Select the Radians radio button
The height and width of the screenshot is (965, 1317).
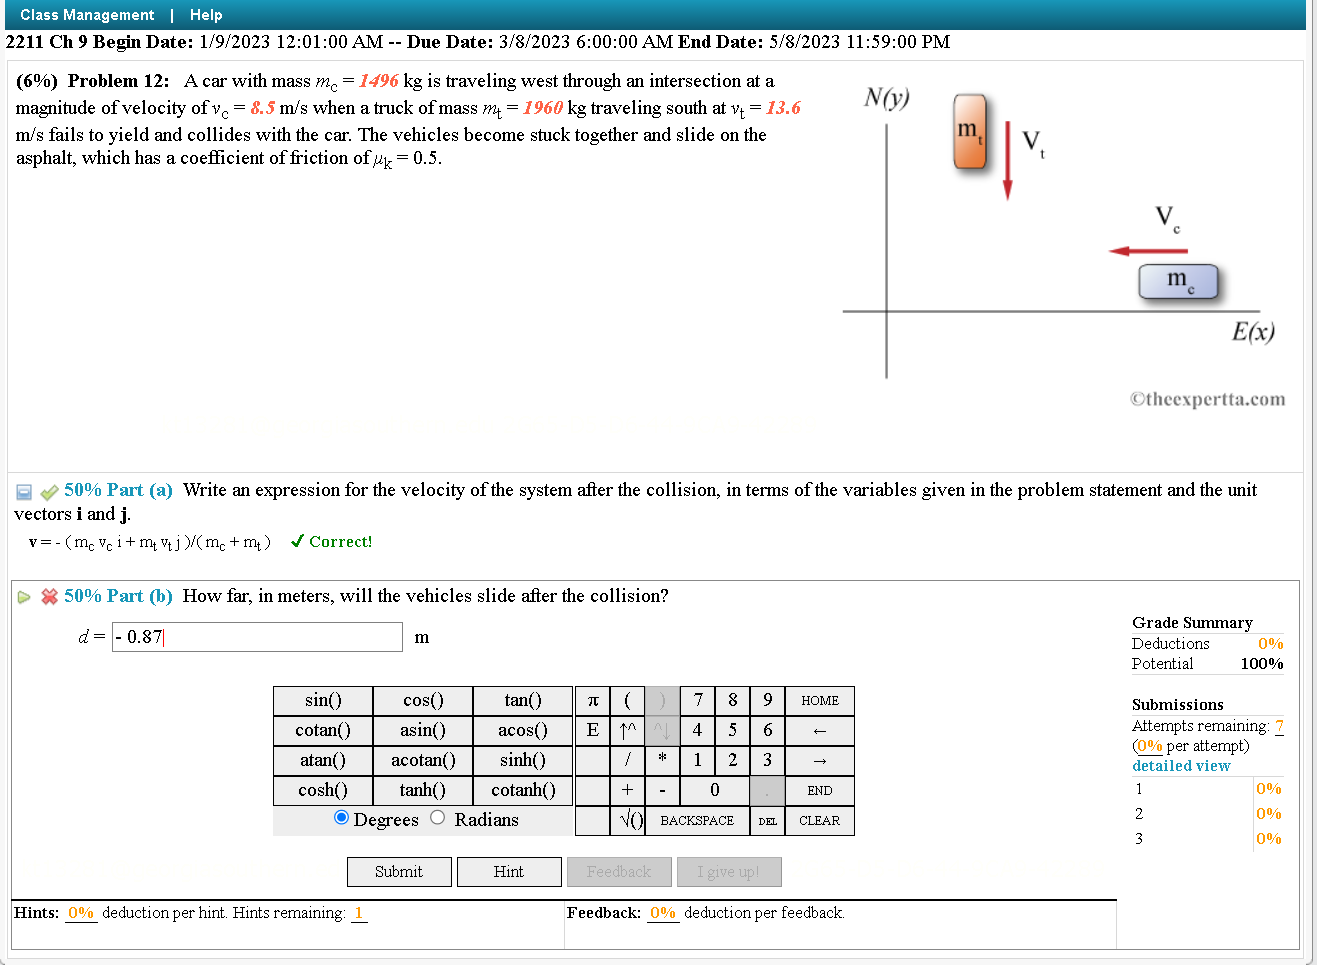(437, 819)
